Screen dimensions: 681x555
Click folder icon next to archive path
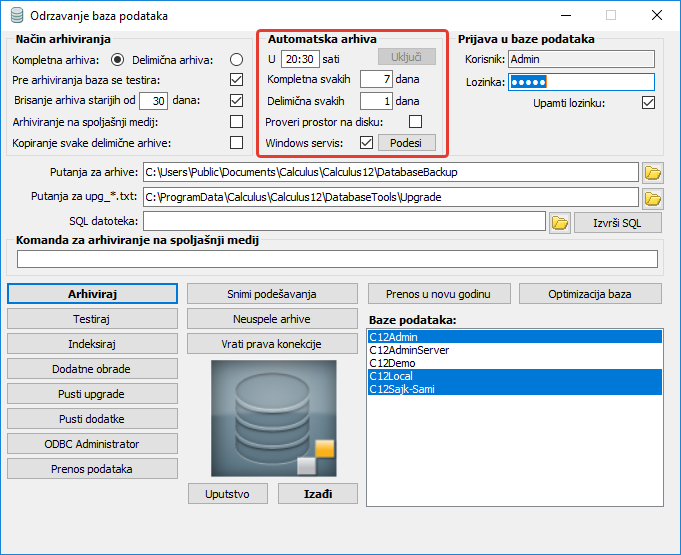coord(653,173)
